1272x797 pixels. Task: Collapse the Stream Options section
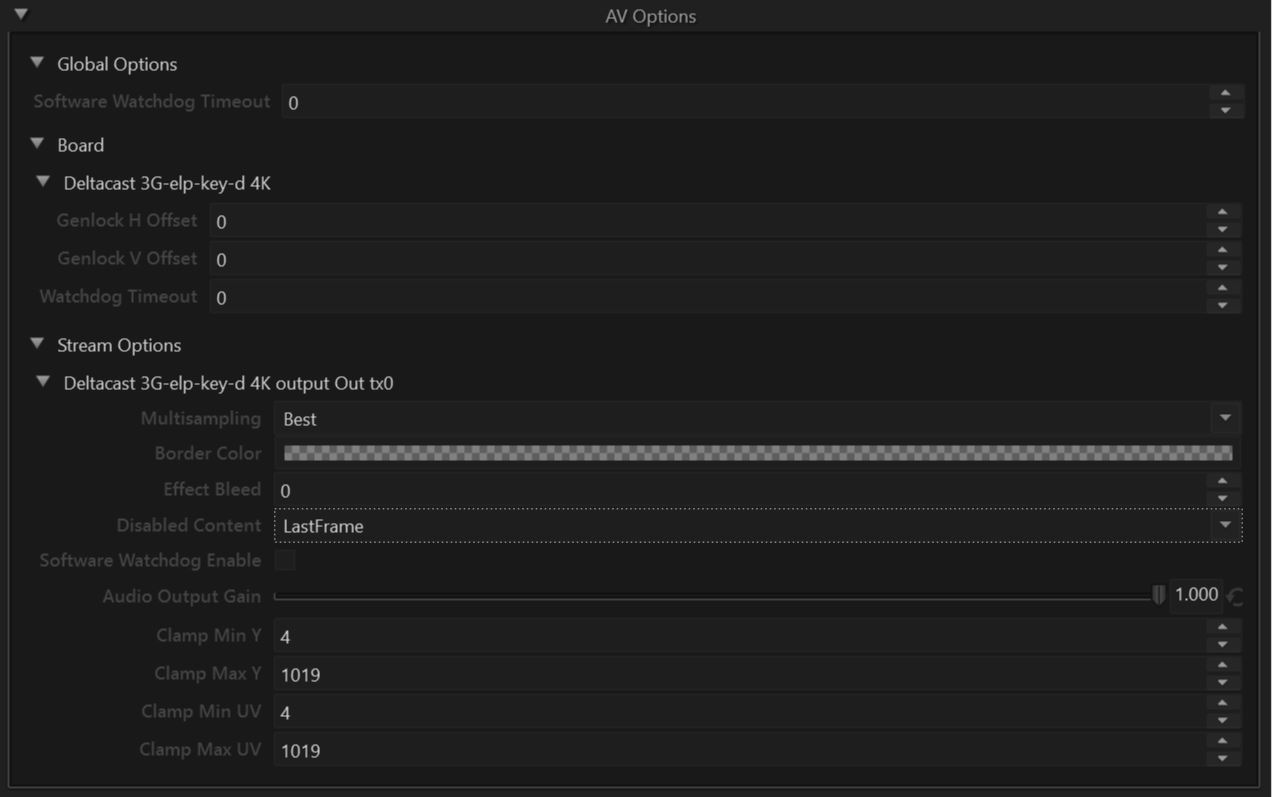click(x=37, y=344)
